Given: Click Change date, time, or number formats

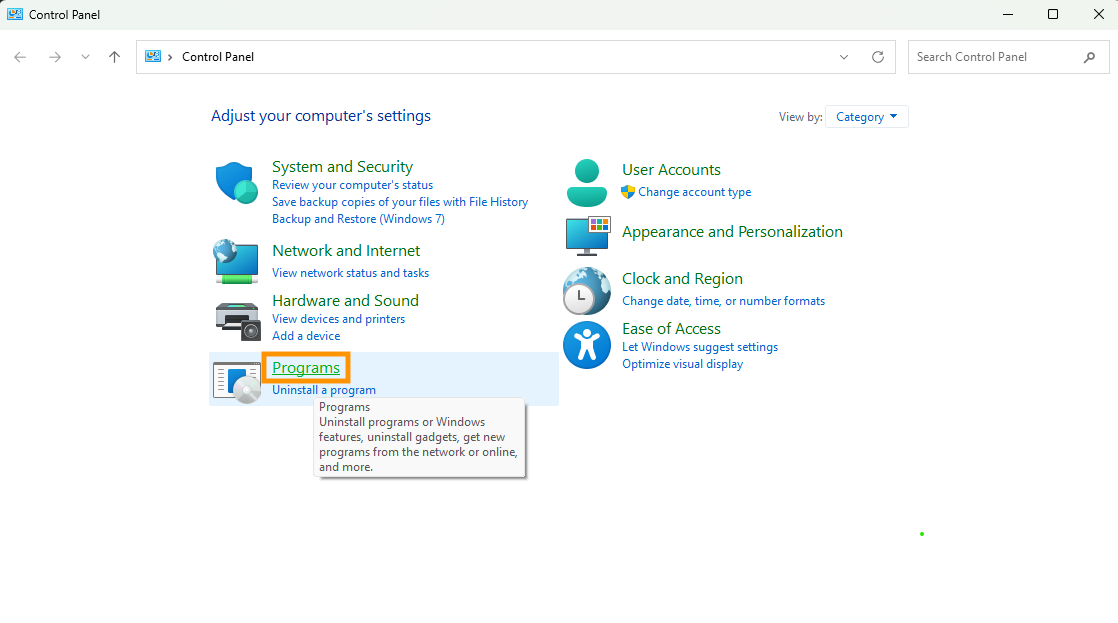Looking at the screenshot, I should 723,301.
